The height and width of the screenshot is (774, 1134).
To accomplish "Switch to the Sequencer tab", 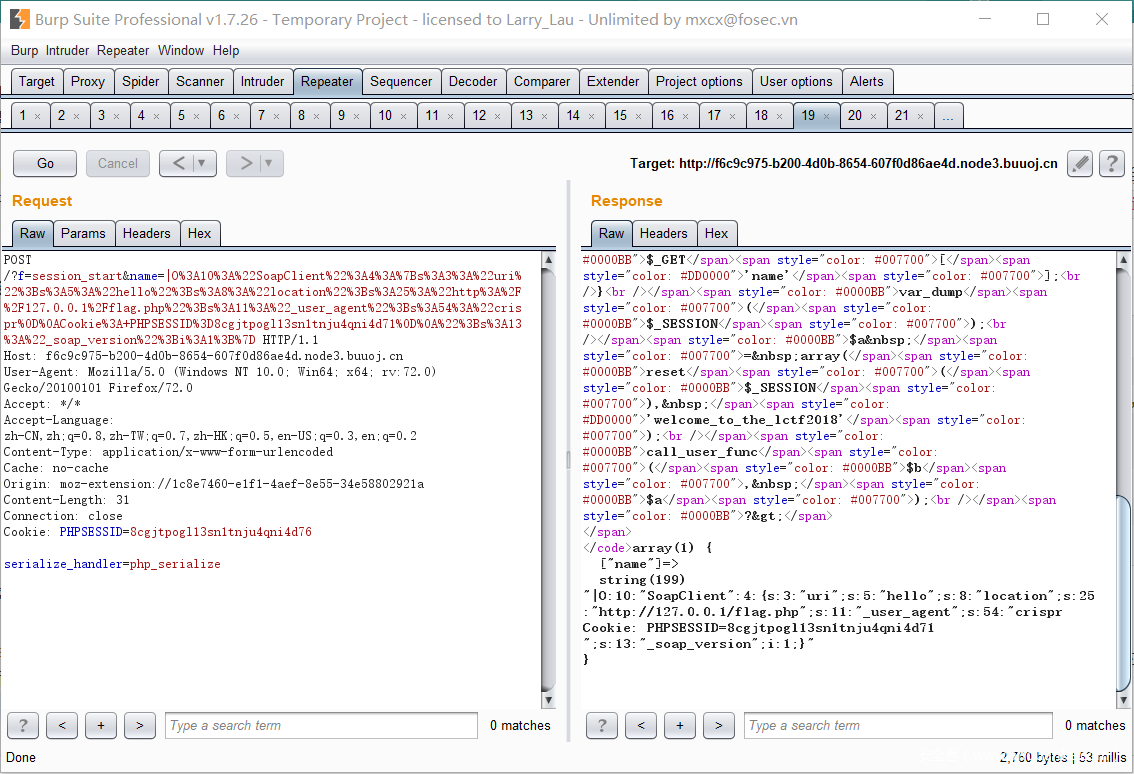I will coord(401,82).
